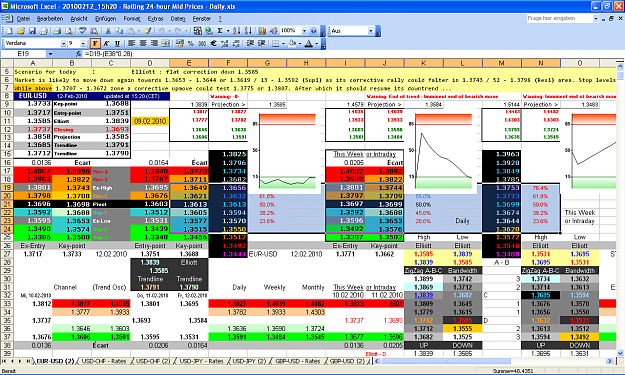Click the vertical scrollbar down arrow
The width and height of the screenshot is (625, 375).
(620, 353)
